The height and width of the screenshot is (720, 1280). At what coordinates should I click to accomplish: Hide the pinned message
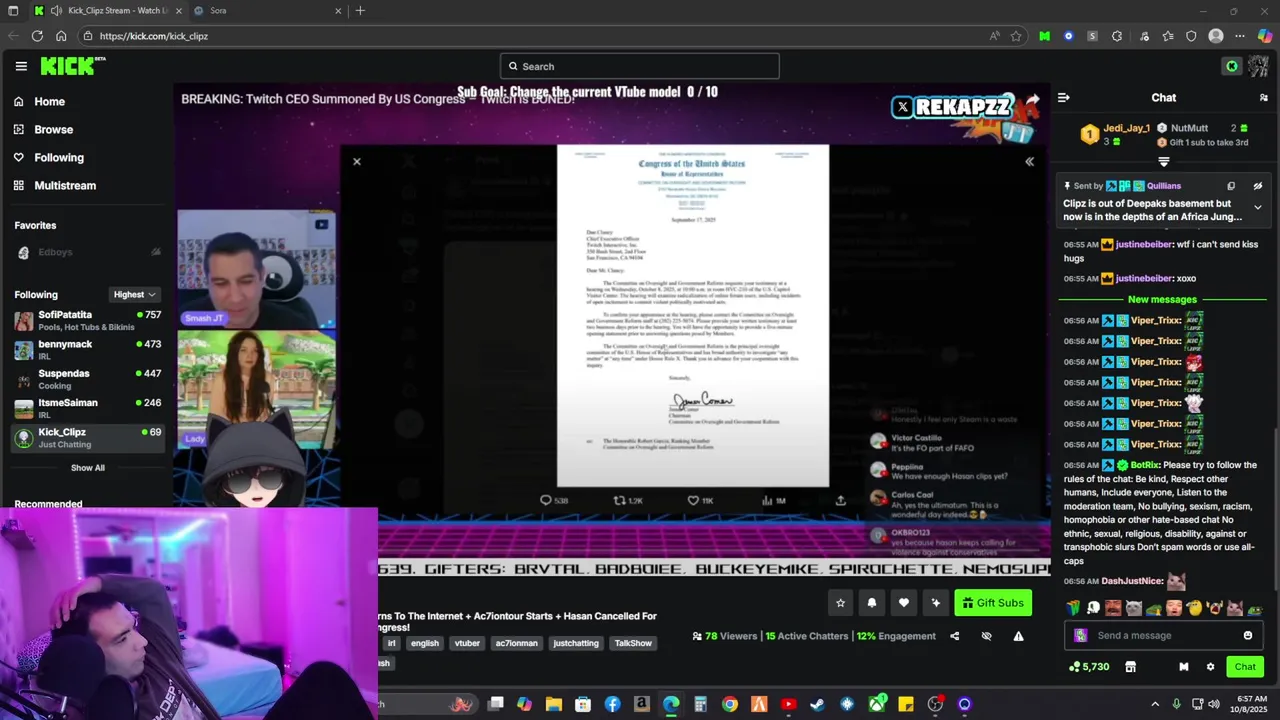[x=1258, y=186]
